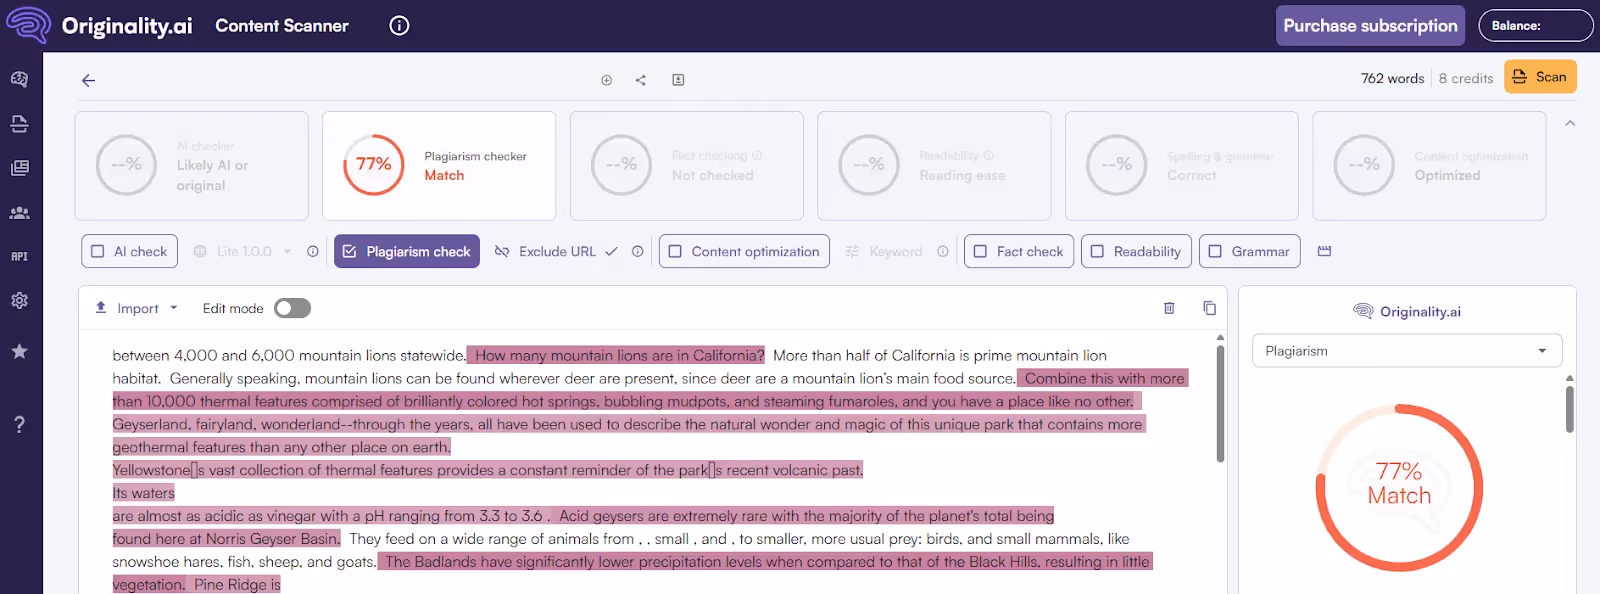Click the 77% Match circular gauge
The width and height of the screenshot is (1600, 594).
(x=1399, y=488)
